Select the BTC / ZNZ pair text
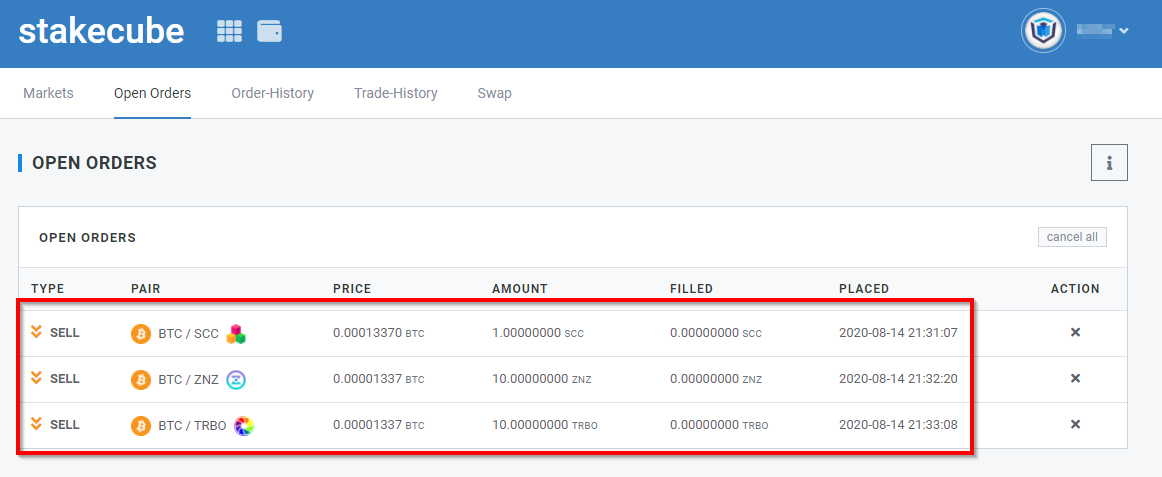1162x477 pixels. point(188,380)
